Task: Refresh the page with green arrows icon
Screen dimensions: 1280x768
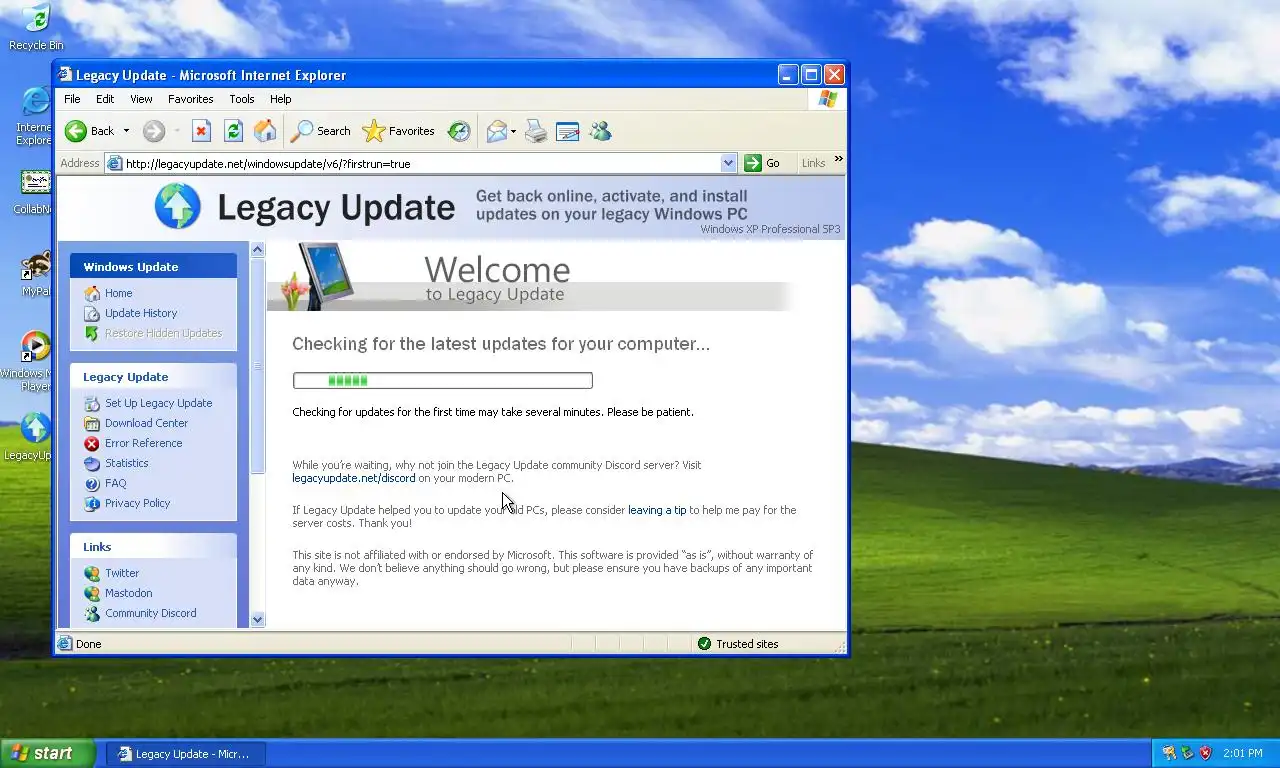Action: 233,131
